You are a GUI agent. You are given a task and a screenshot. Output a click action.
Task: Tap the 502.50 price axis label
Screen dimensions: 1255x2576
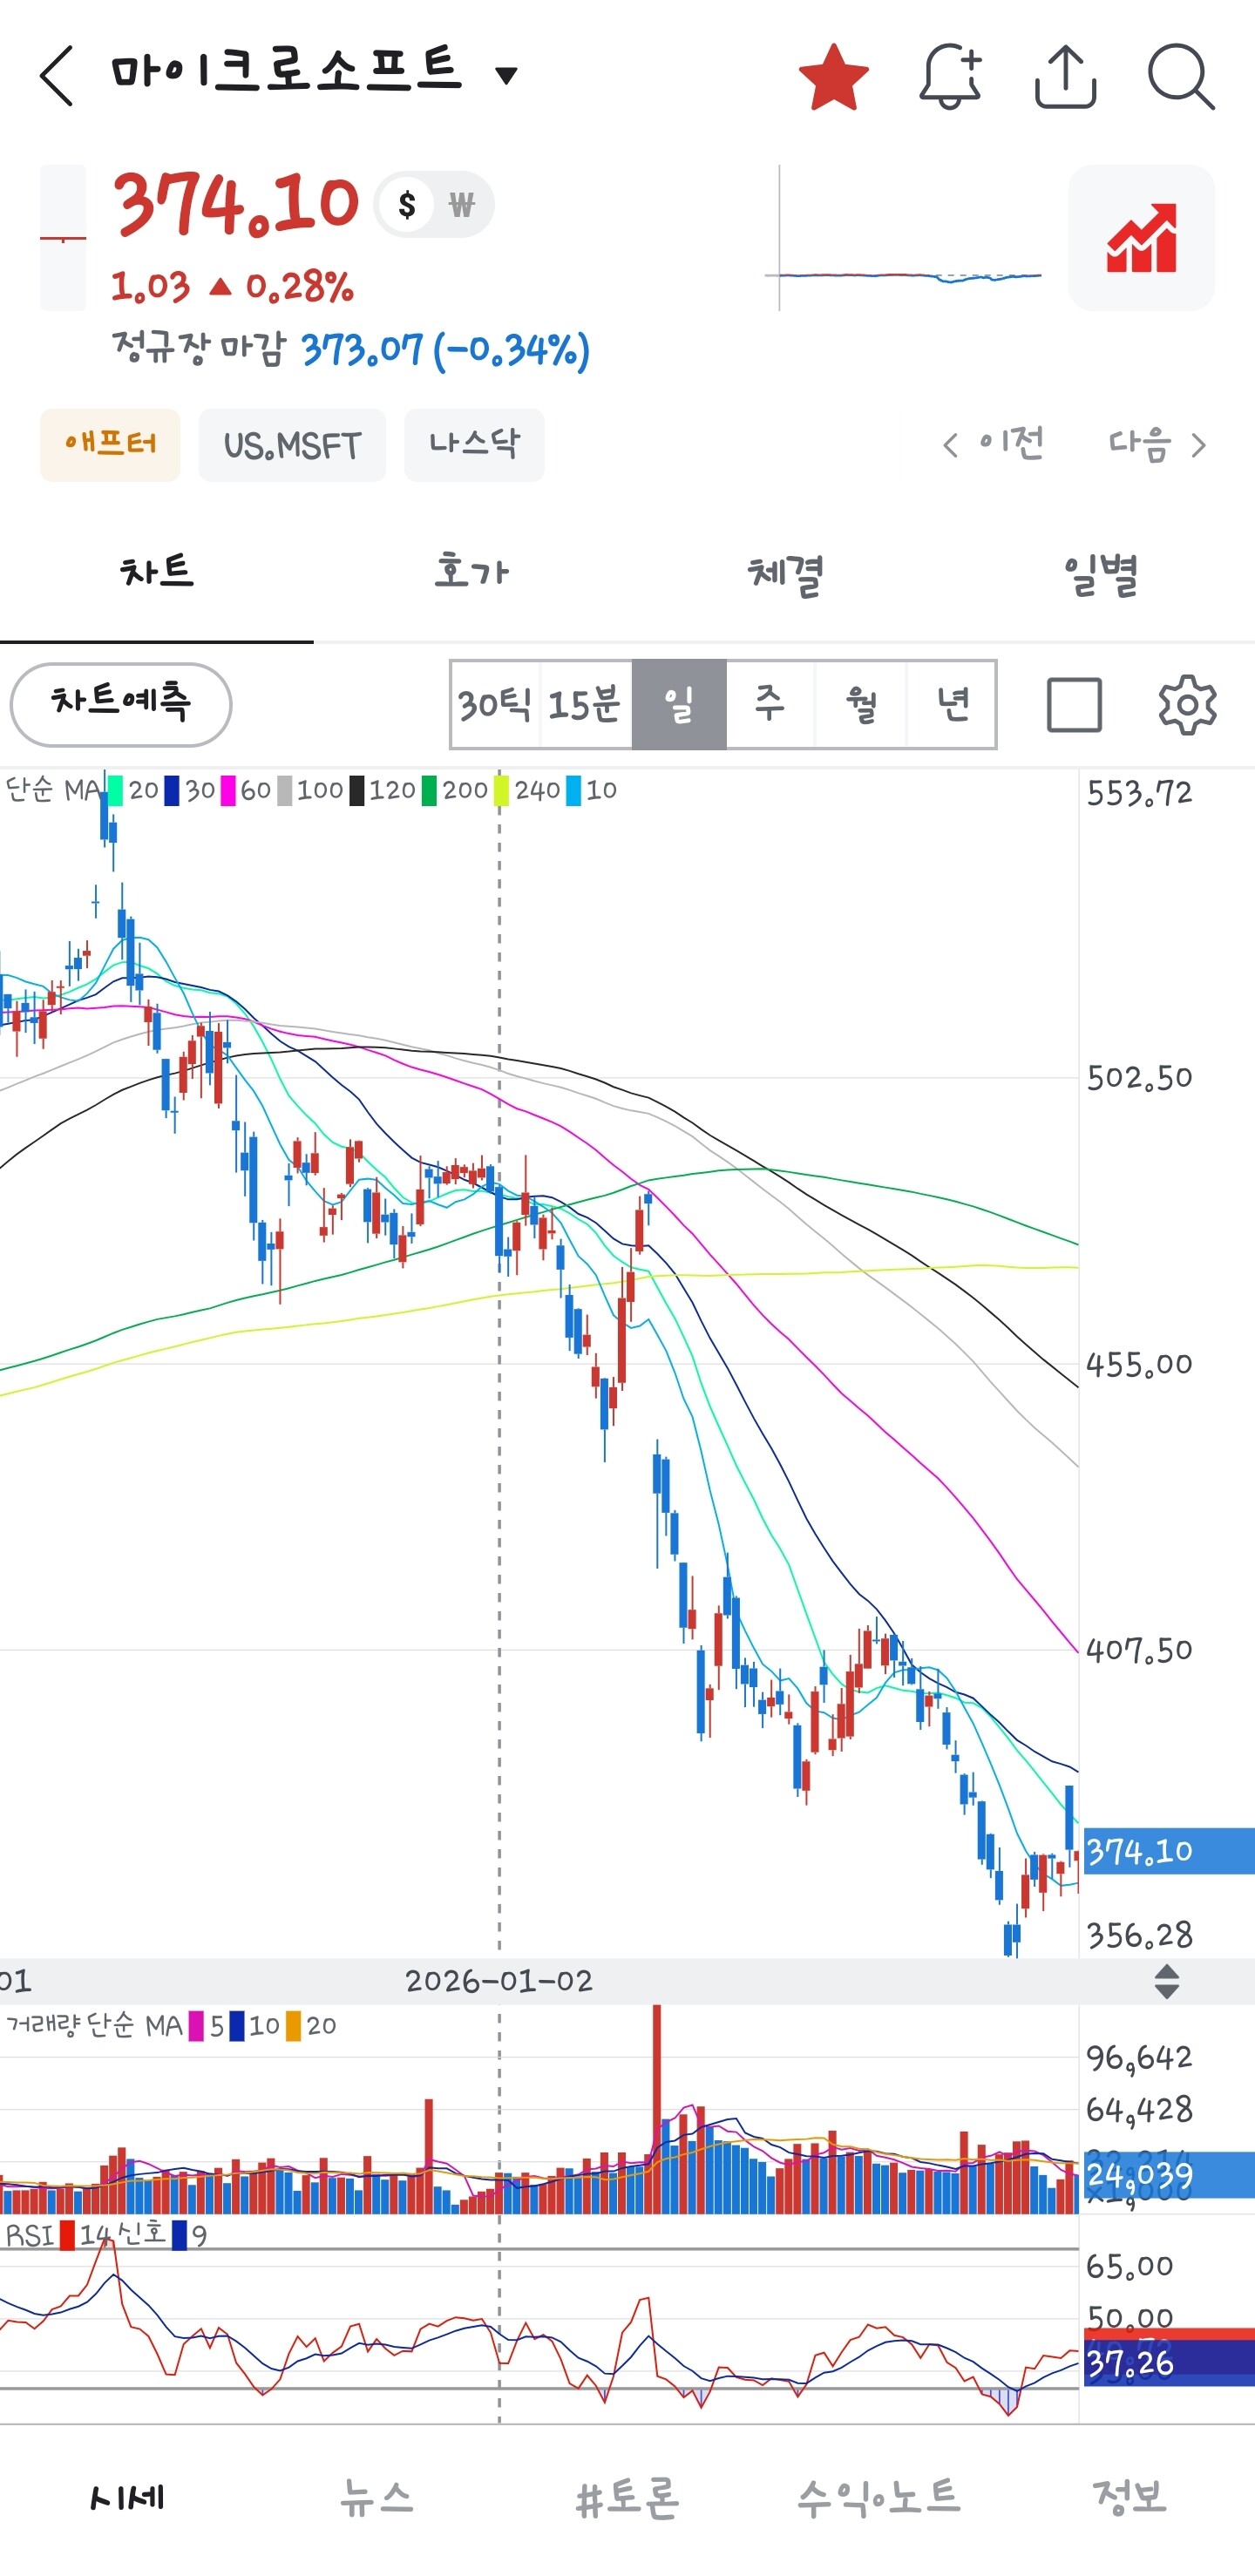pos(1140,1077)
